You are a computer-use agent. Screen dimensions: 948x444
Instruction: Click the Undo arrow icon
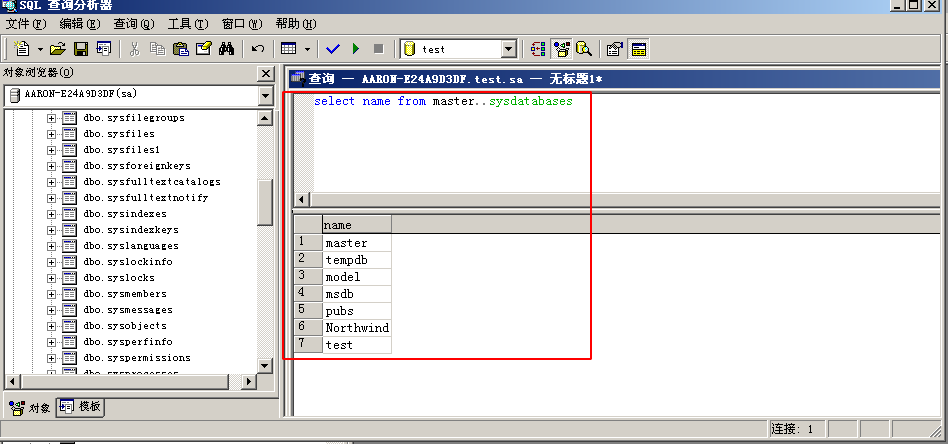(x=258, y=49)
